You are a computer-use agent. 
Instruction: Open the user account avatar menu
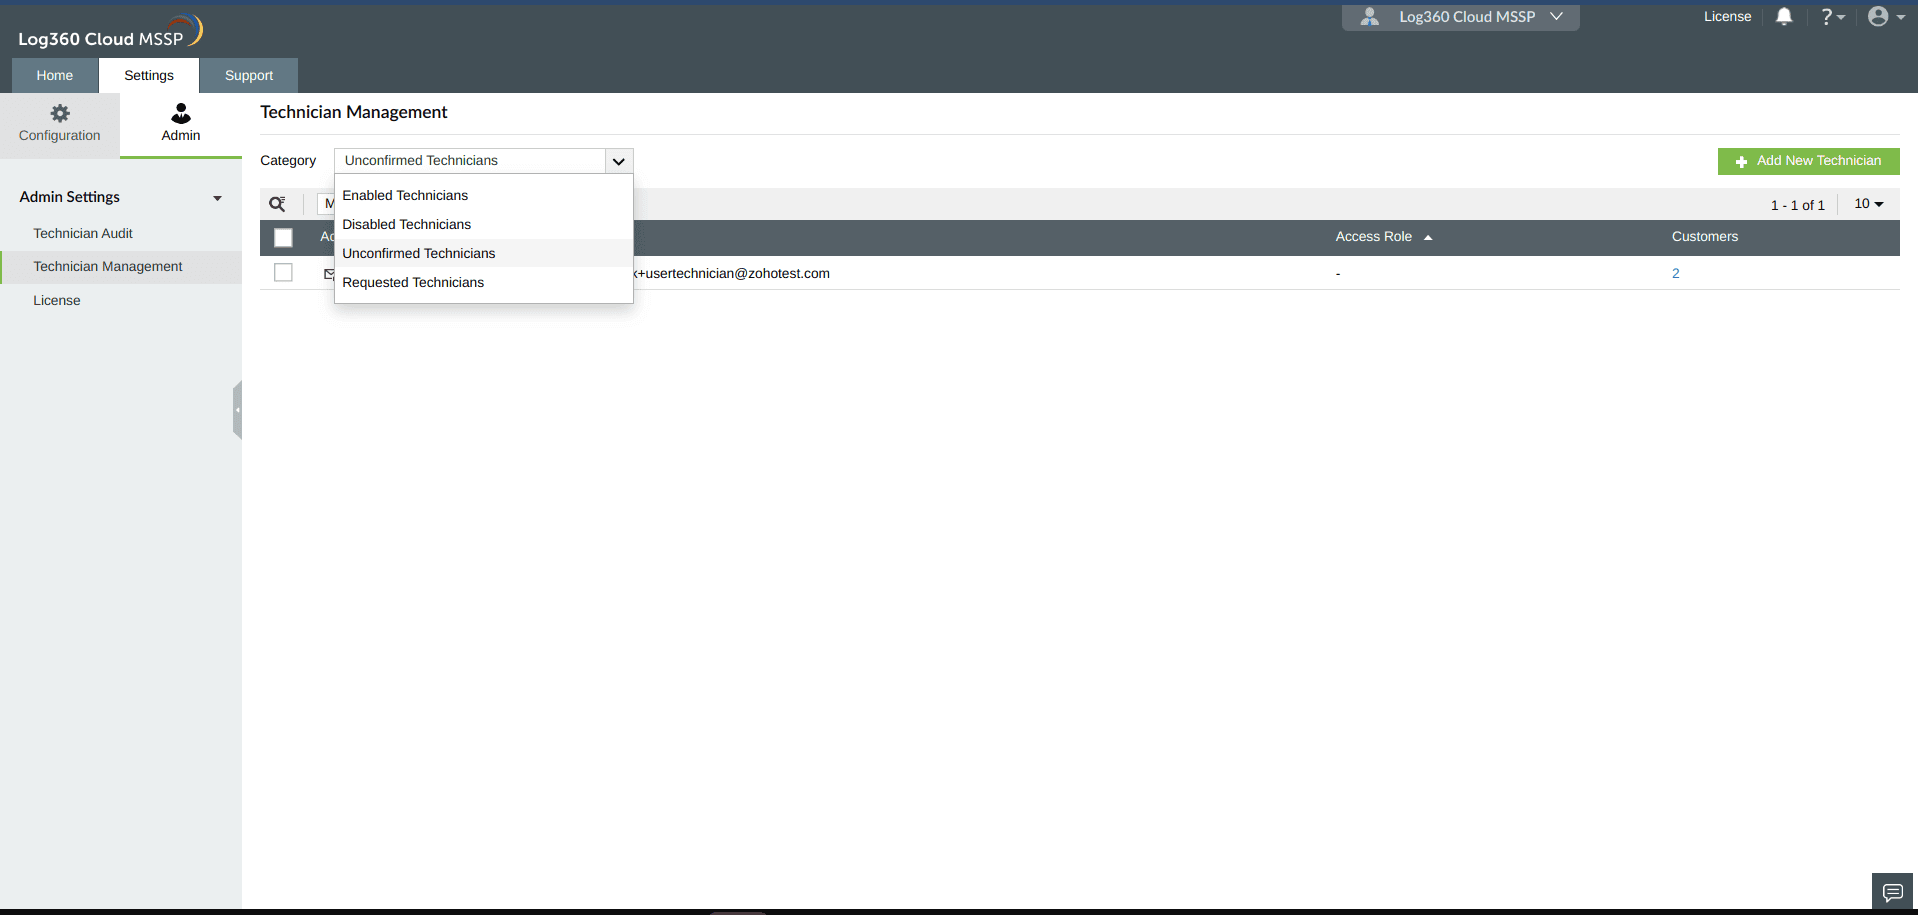click(x=1886, y=16)
